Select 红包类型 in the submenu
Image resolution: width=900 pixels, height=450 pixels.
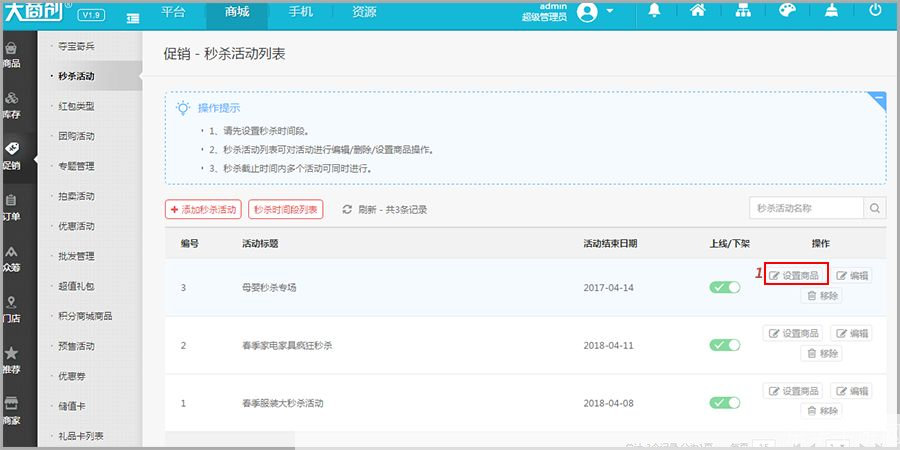coord(76,106)
